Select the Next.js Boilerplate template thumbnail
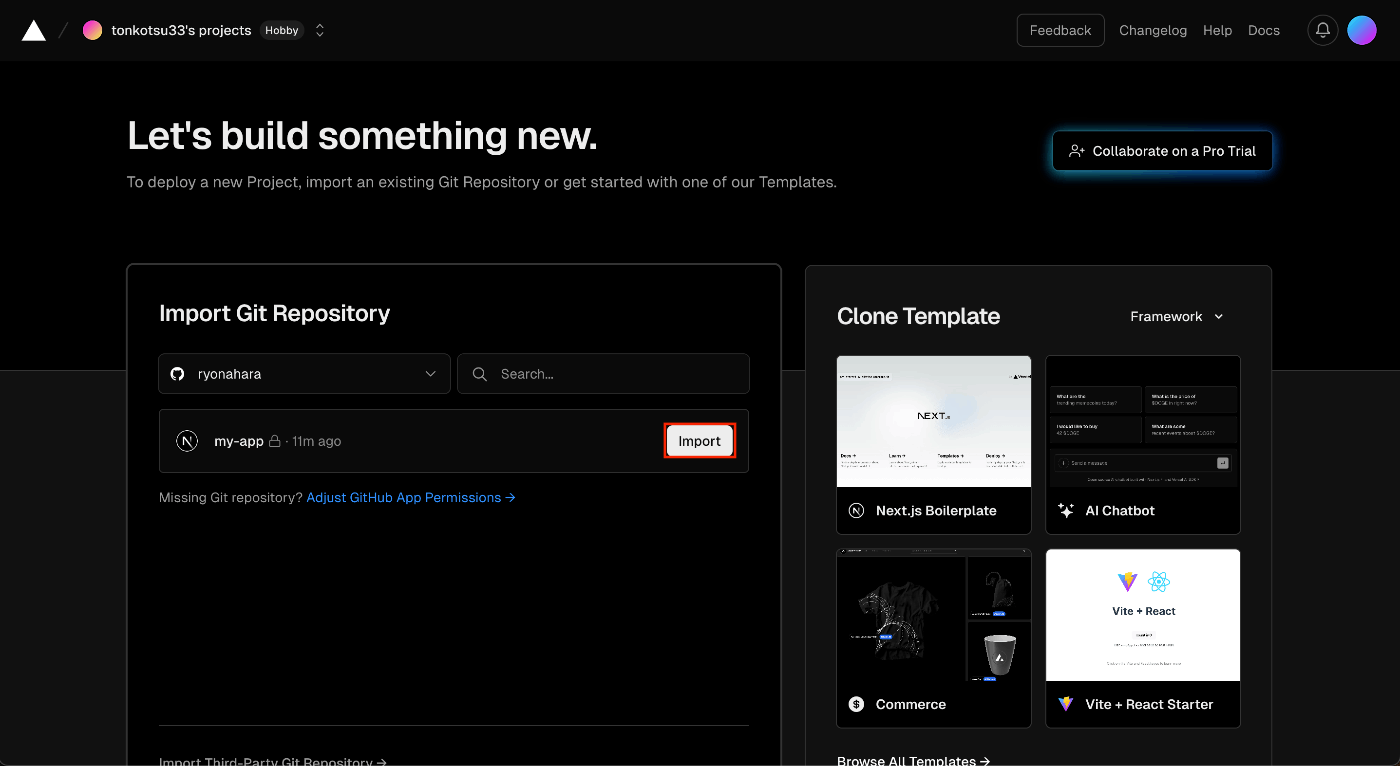The image size is (1400, 766). click(x=934, y=421)
